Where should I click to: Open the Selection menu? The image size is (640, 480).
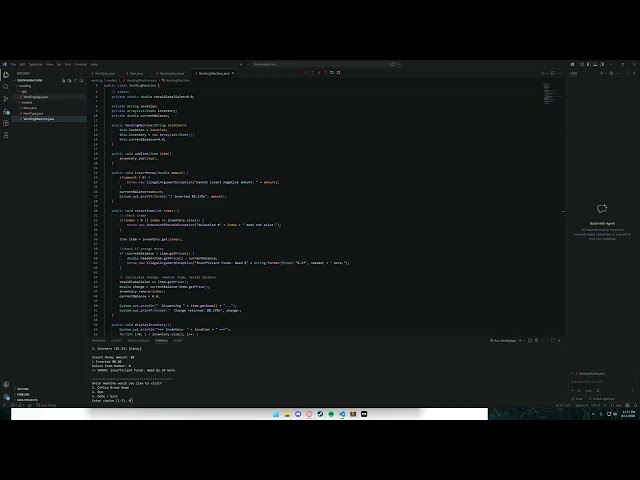[x=36, y=64]
